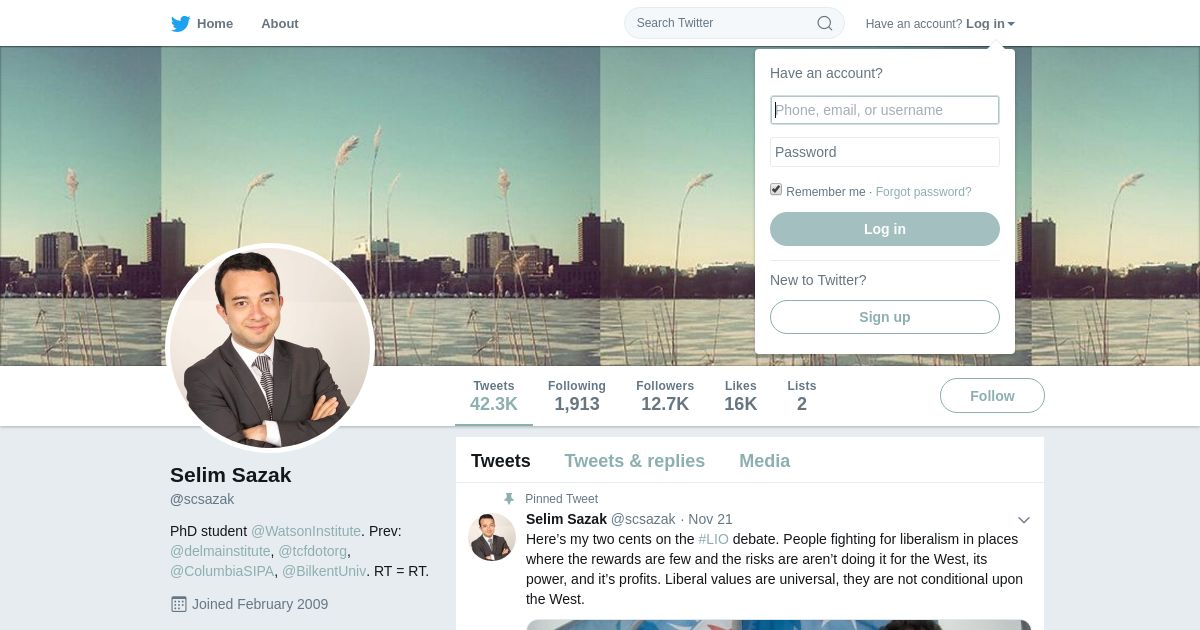Open the pinned tweet's chevron menu

pos(1024,520)
